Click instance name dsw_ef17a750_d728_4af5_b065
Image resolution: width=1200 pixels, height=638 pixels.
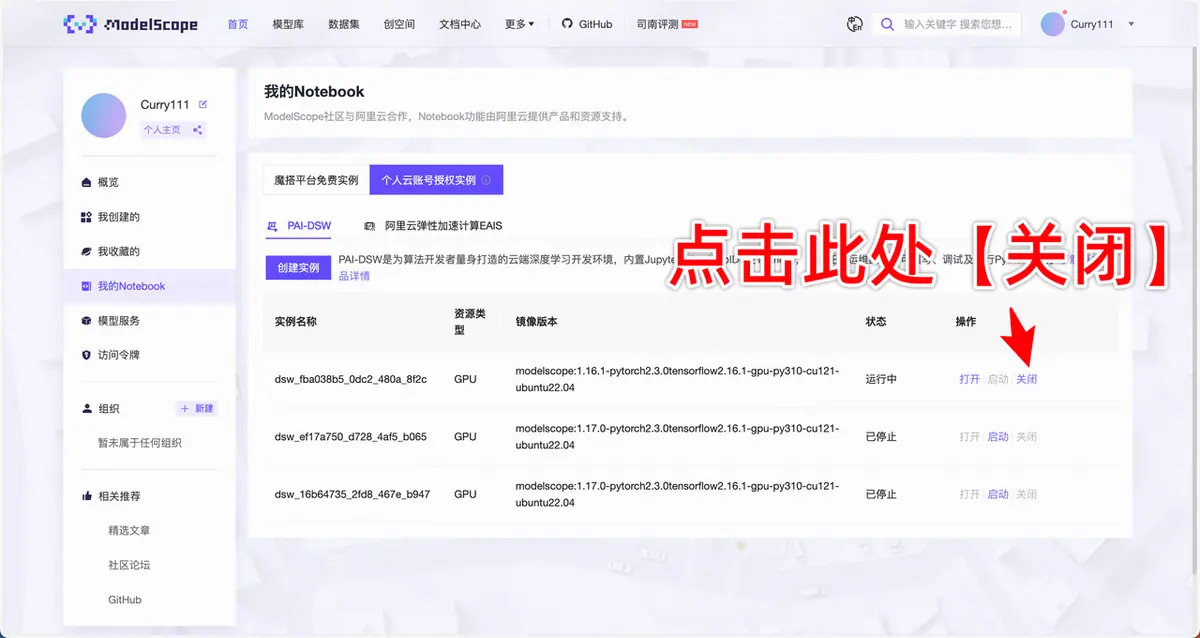[x=350, y=437]
